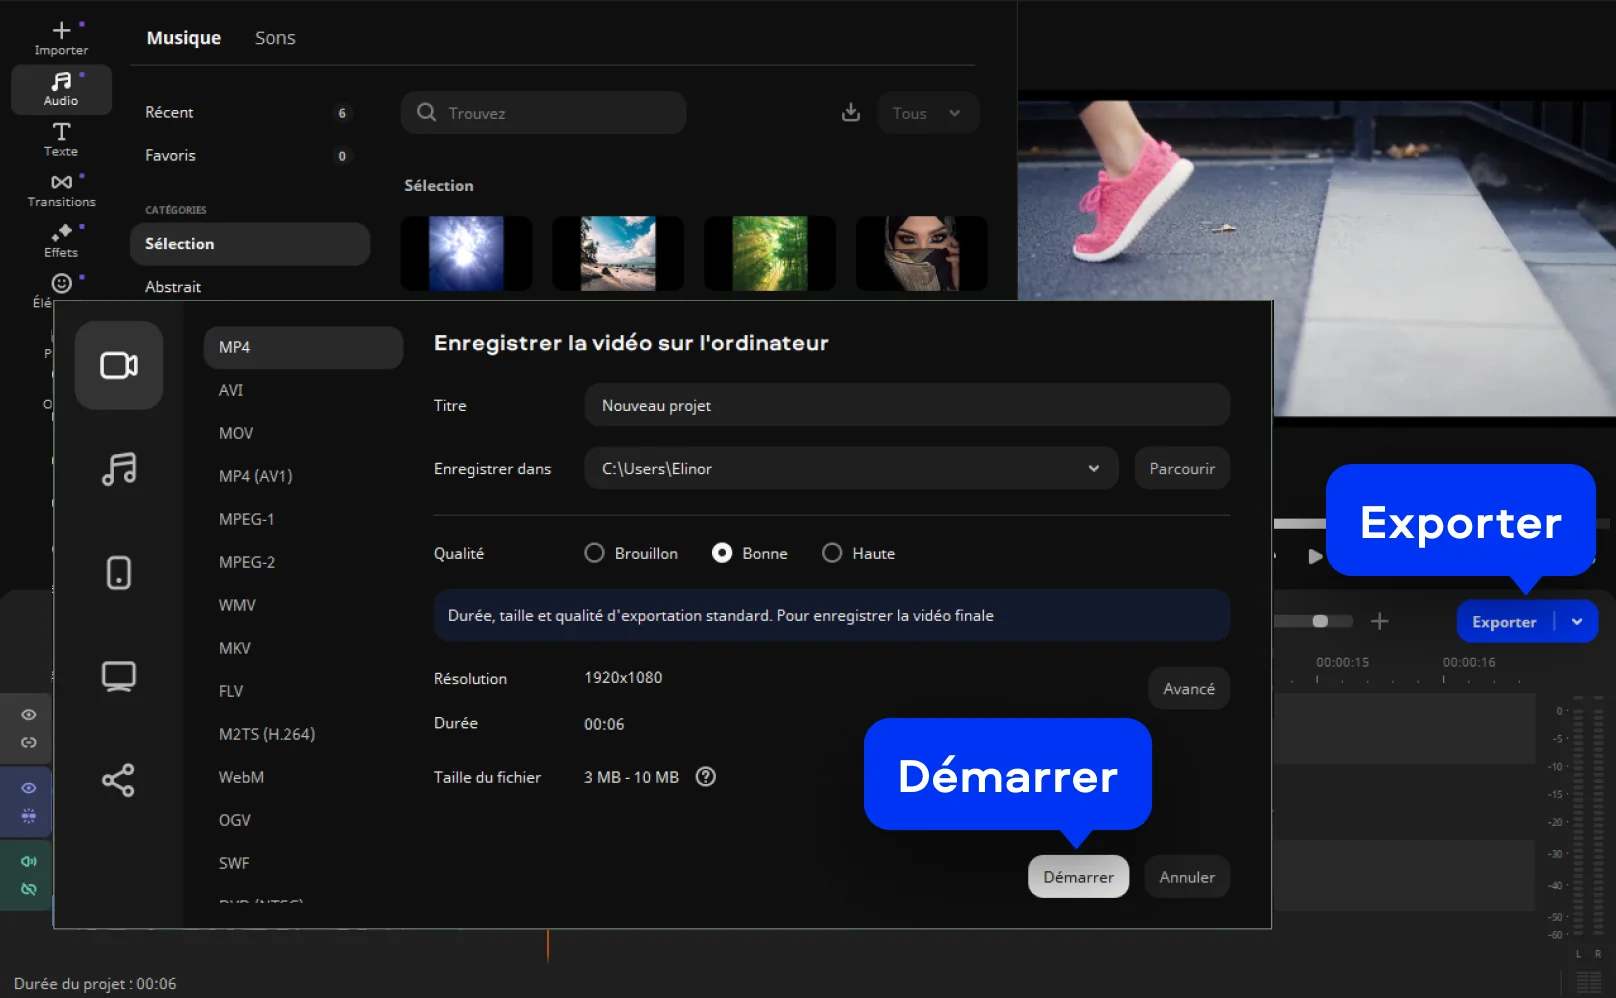Click the help icon next to file size

706,777
